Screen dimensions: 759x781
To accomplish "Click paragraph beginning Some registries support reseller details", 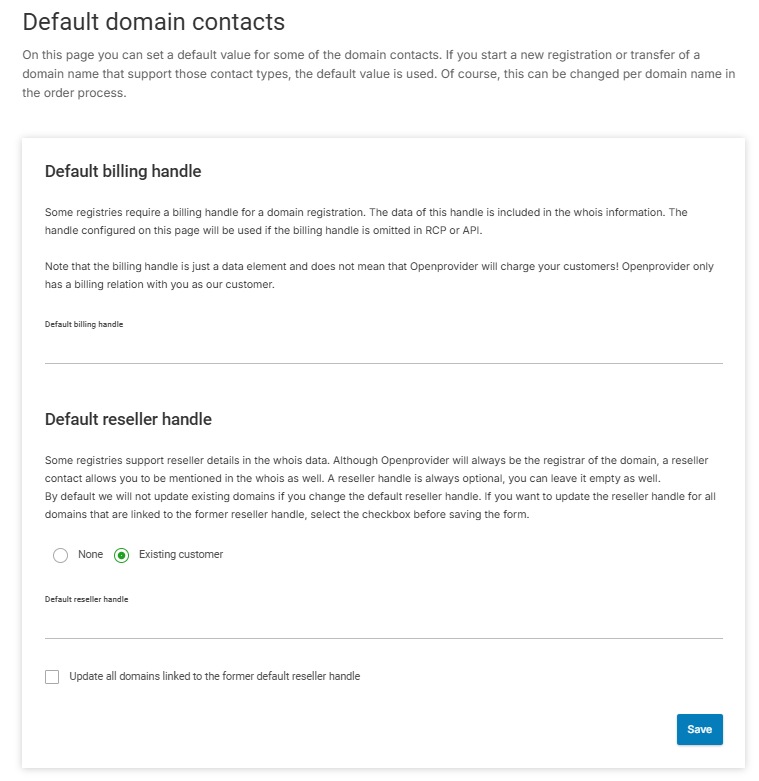I will [377, 469].
